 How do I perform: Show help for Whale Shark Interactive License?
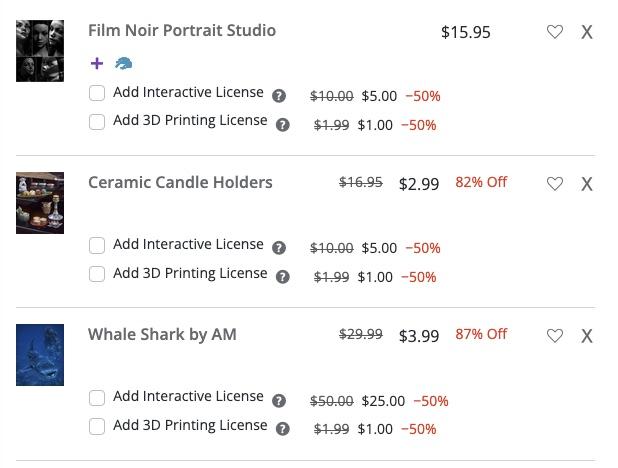(279, 401)
